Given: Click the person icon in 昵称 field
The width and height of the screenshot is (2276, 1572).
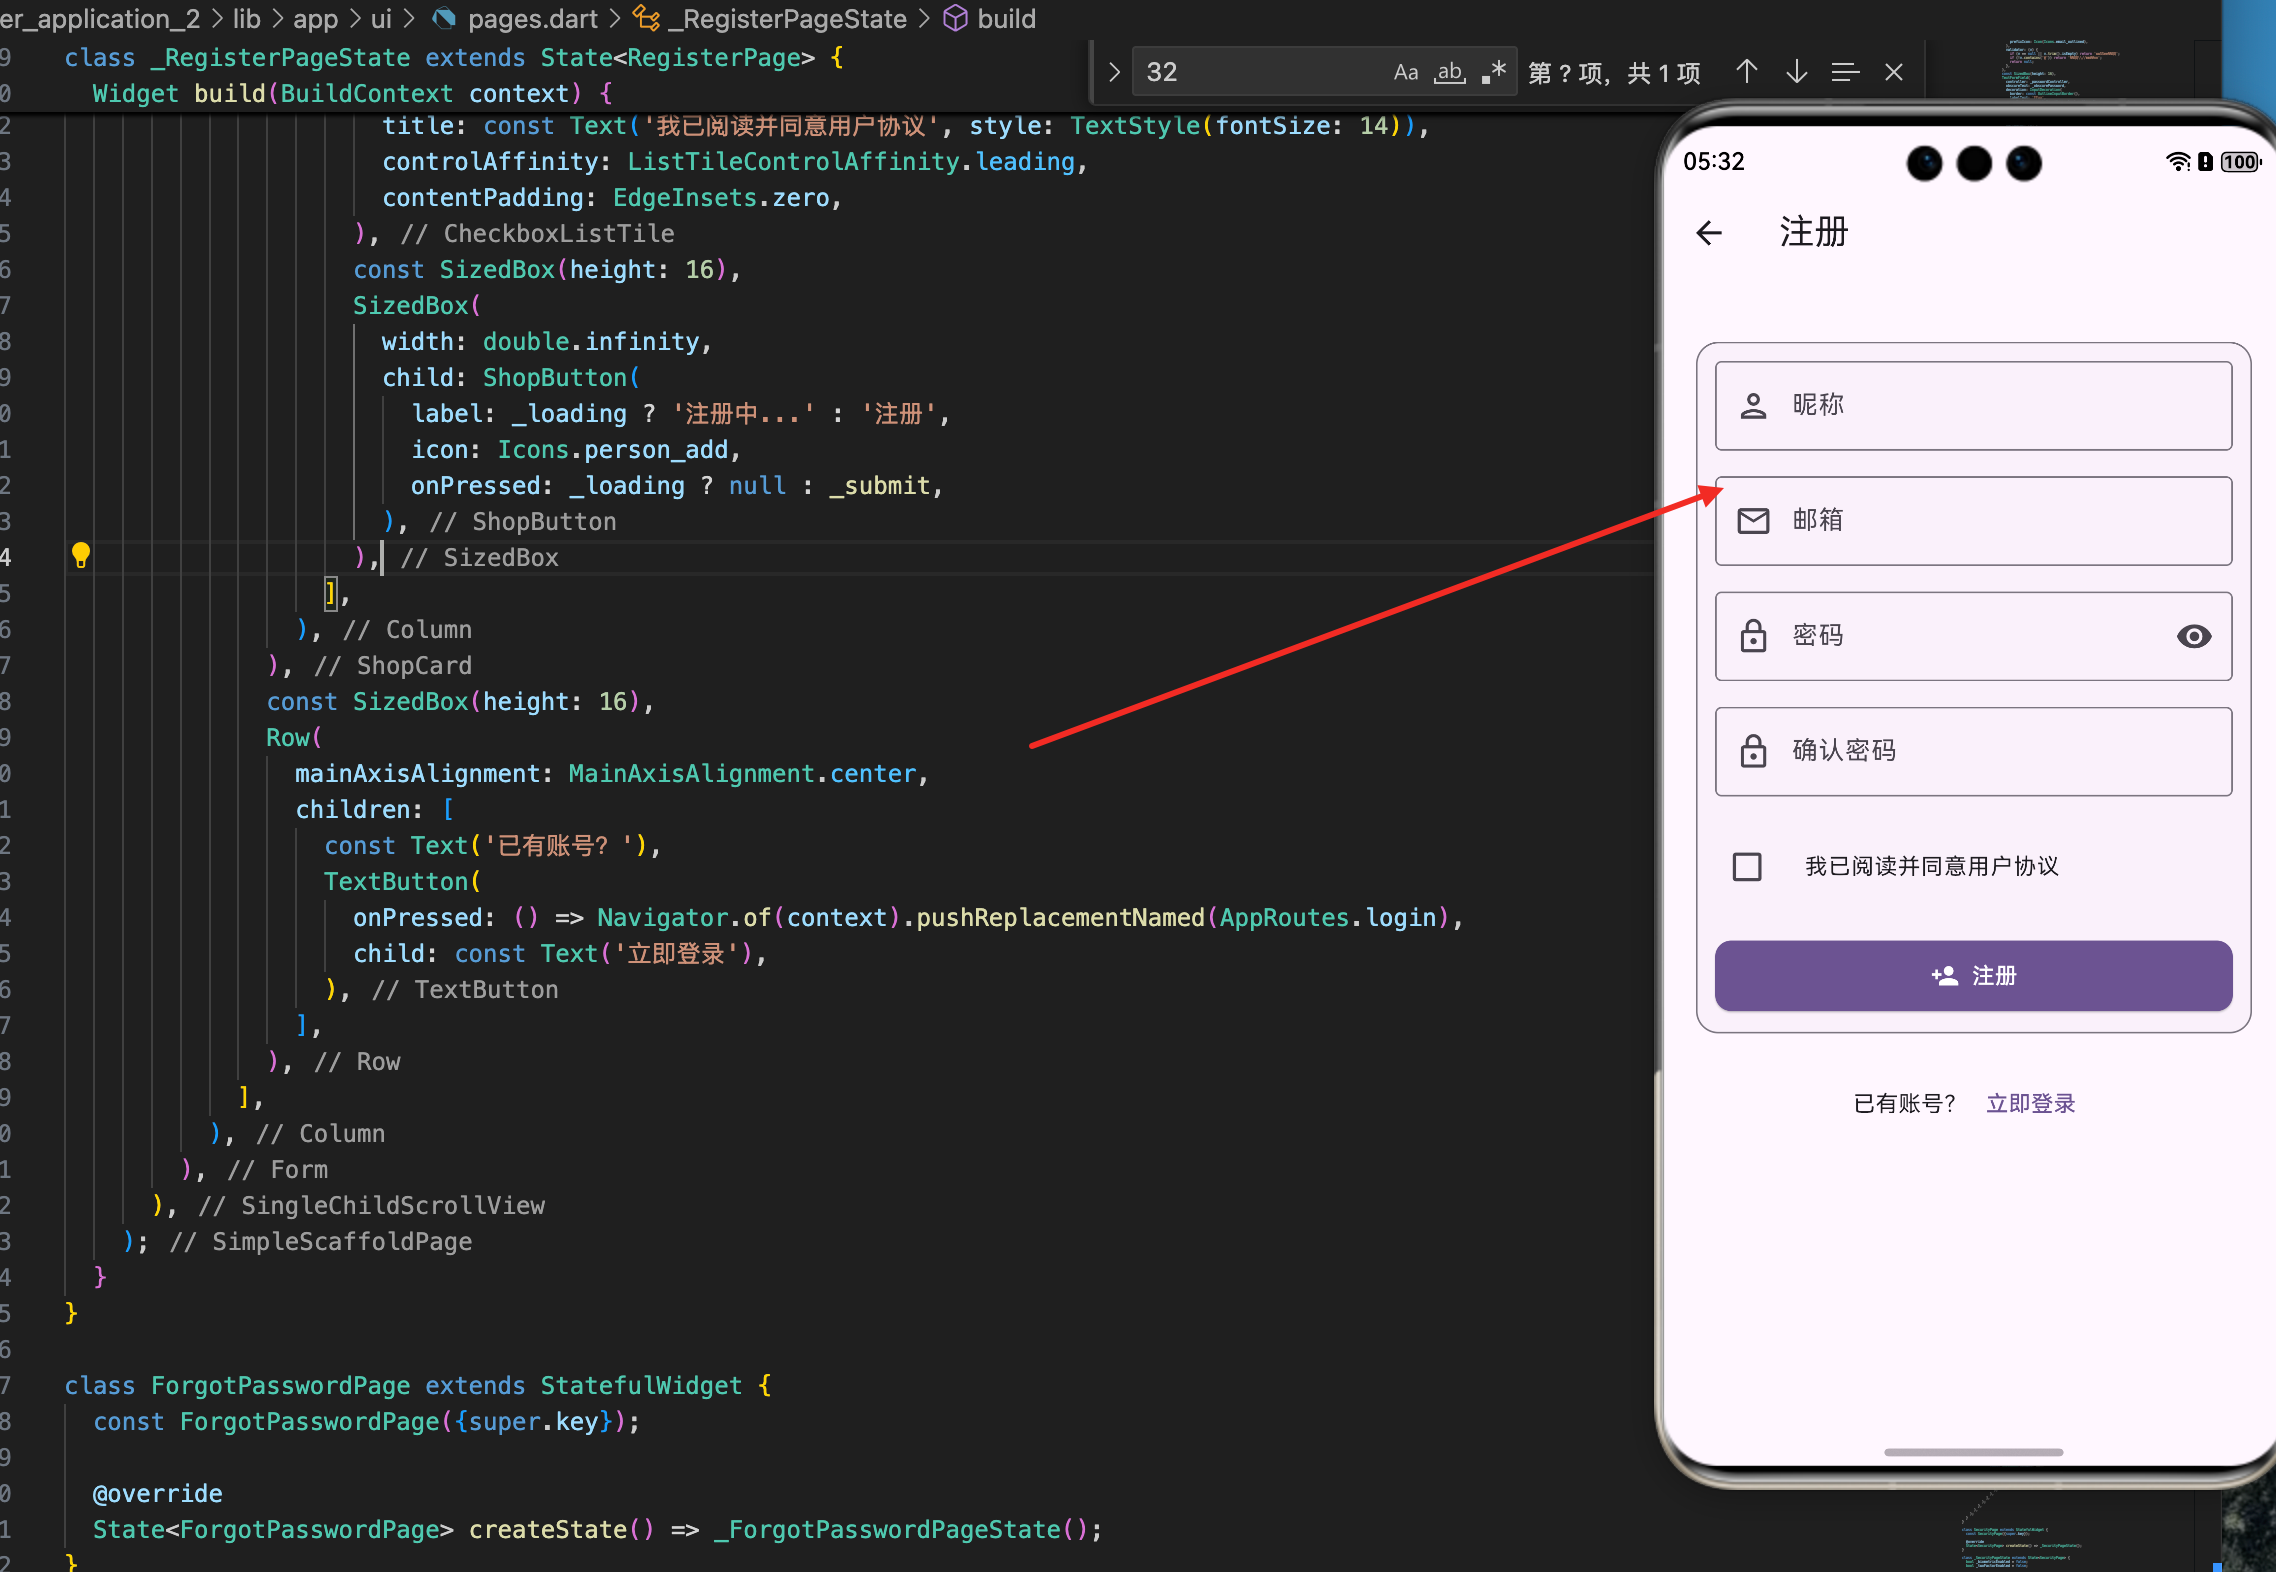Looking at the screenshot, I should pos(1753,406).
